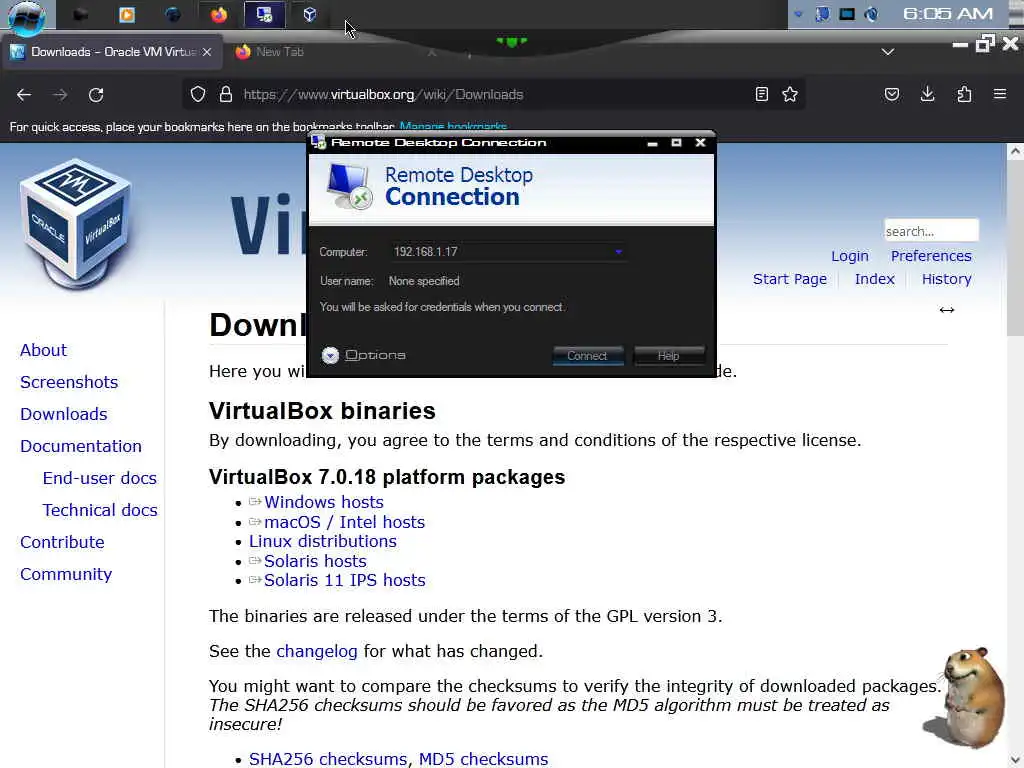Click the tracking protection shield icon
The image size is (1024, 768).
coord(198,95)
